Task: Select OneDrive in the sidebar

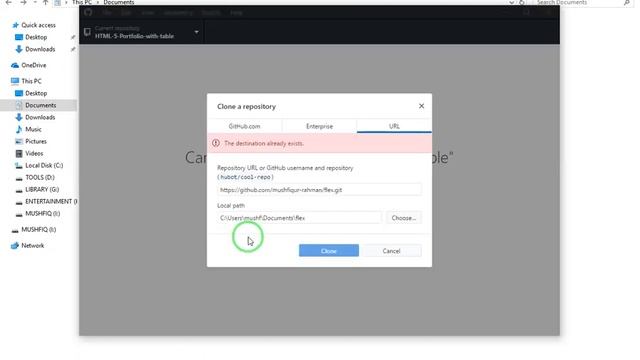Action: (33, 65)
